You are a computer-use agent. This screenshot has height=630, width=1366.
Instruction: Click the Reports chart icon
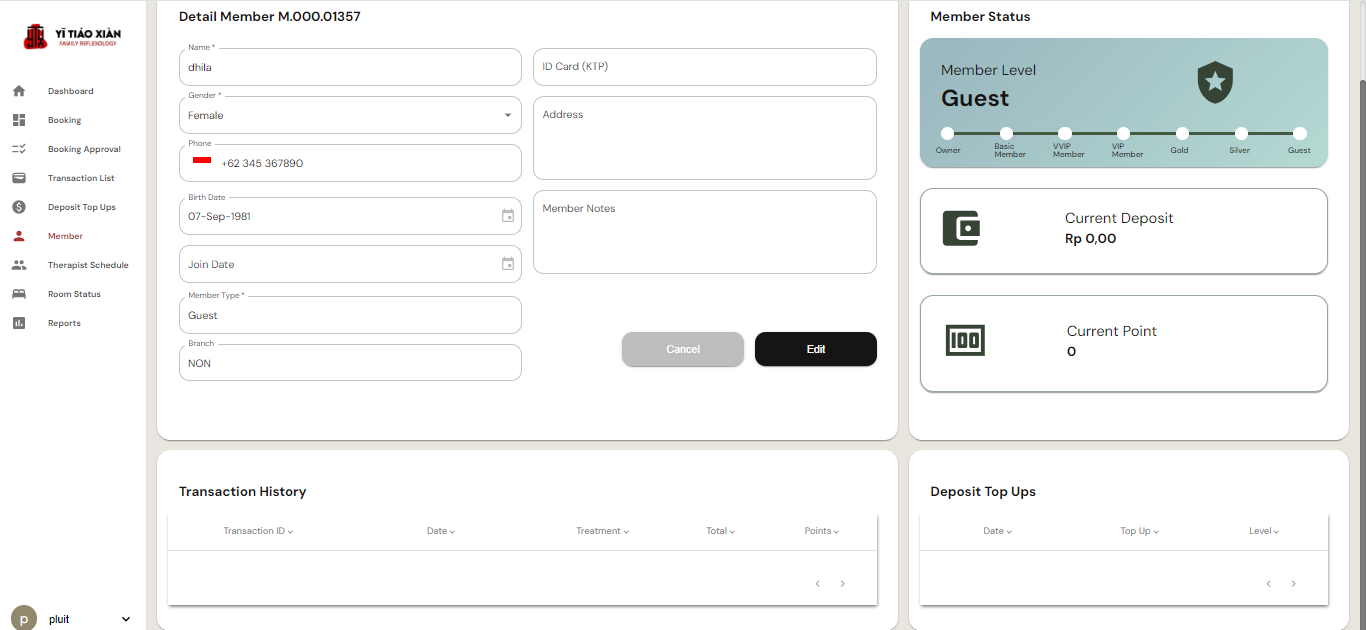pos(19,323)
